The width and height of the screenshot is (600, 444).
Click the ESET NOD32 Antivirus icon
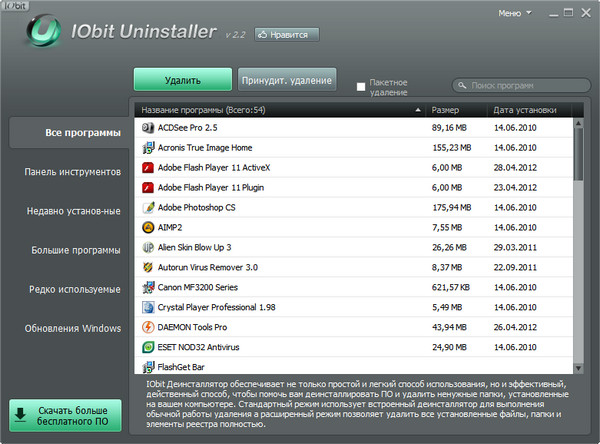(148, 347)
